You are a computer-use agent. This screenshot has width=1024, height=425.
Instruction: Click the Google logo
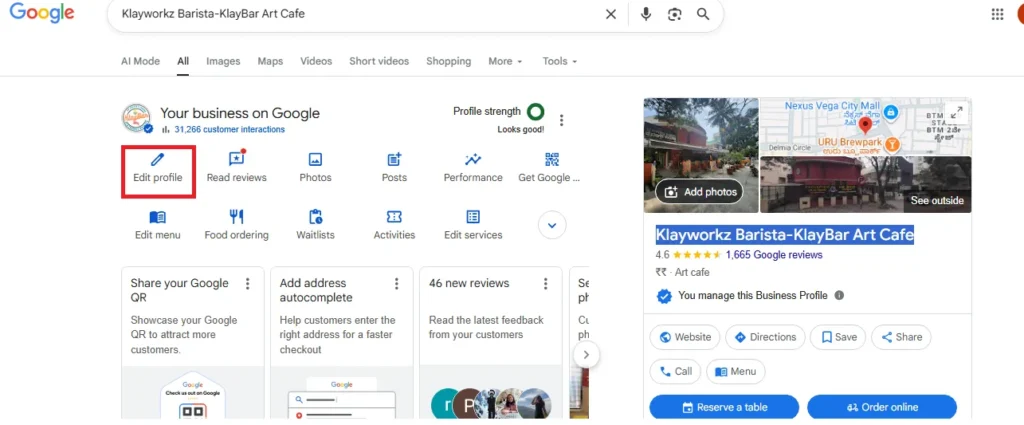point(42,13)
